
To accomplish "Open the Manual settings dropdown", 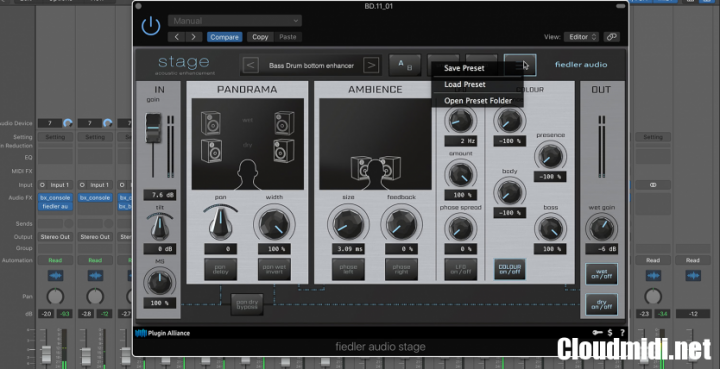I will (x=235, y=21).
